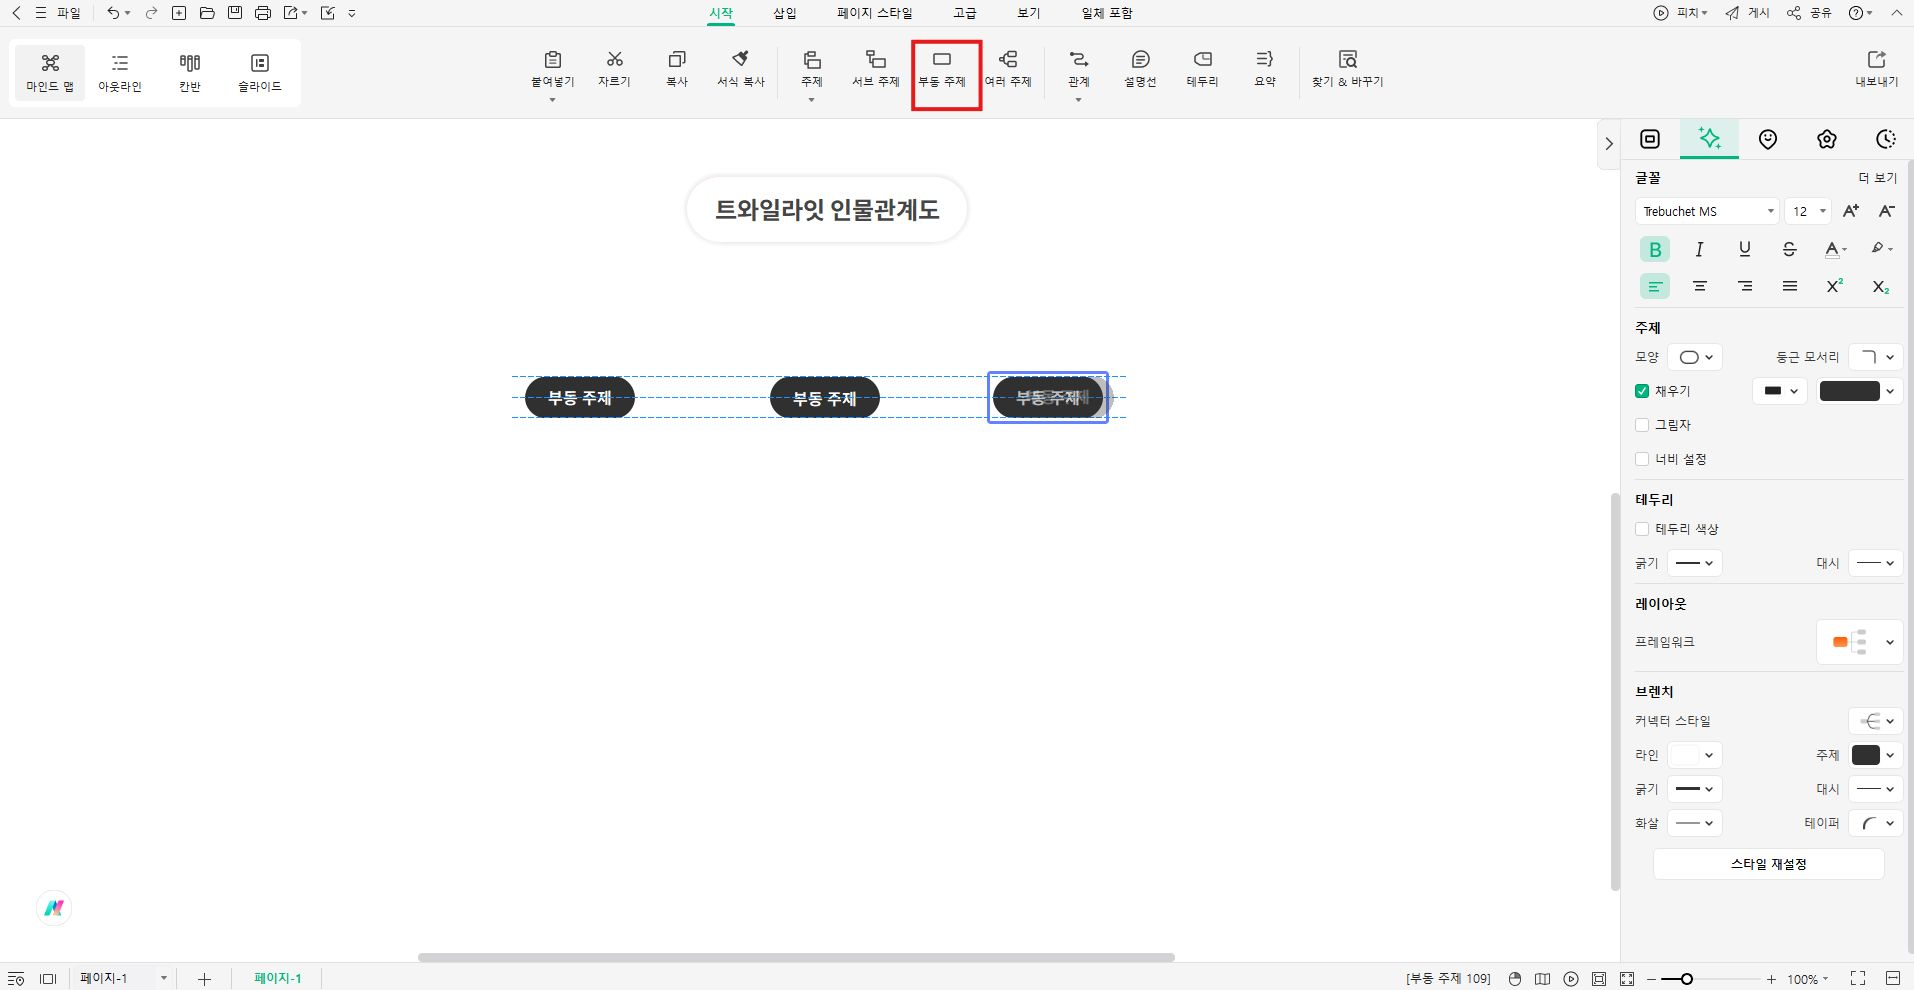Switch to 칸반 kanban view
Screen dimensions: 1914x990
[x=190, y=72]
